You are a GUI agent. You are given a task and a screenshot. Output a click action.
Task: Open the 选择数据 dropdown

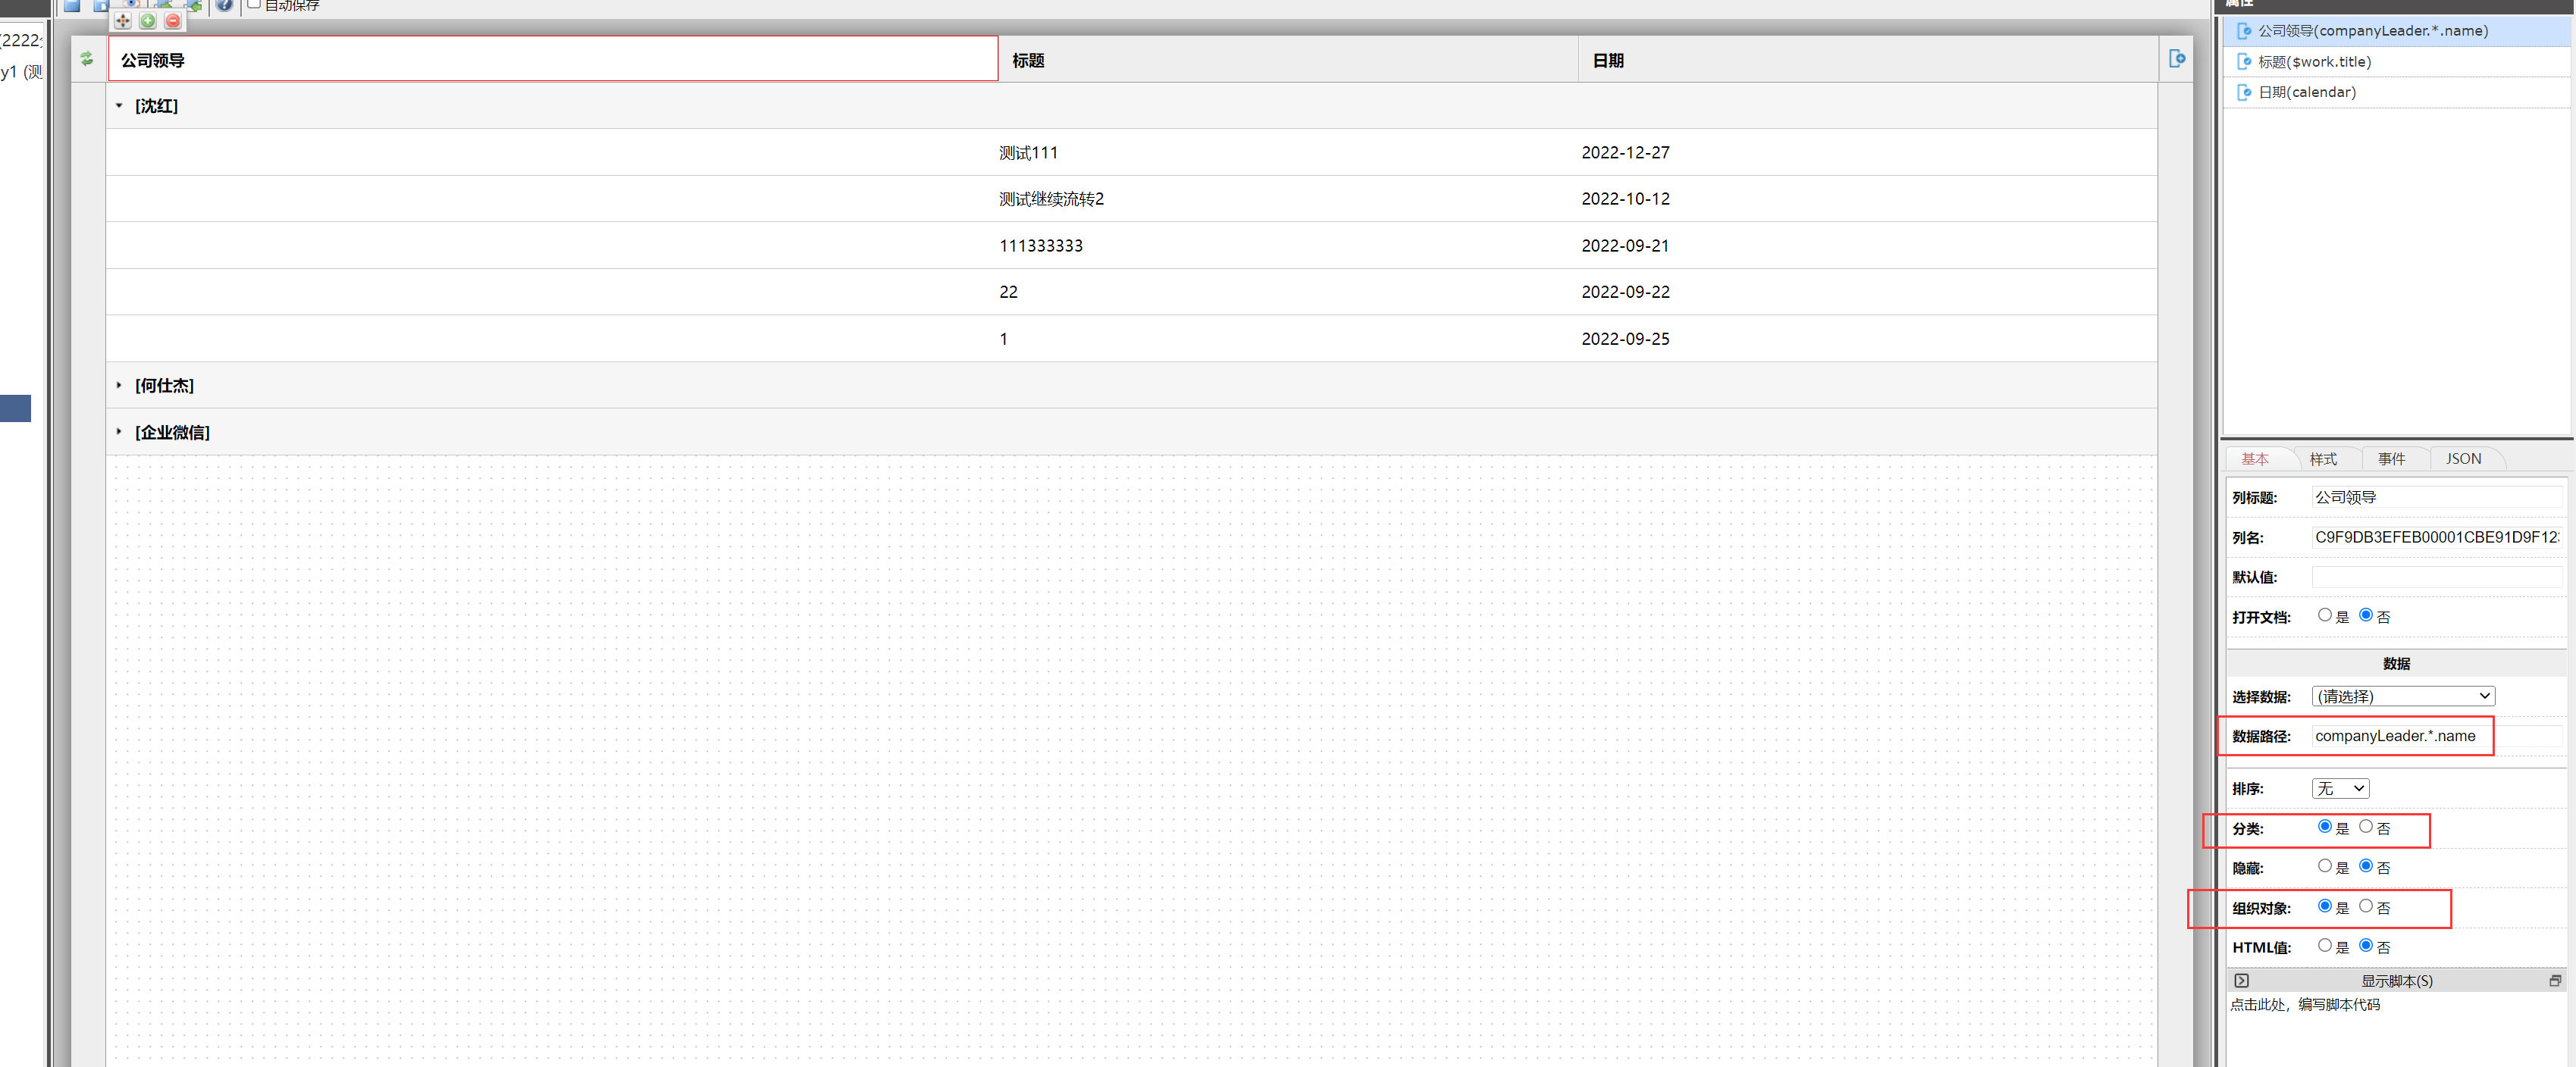click(x=2403, y=696)
